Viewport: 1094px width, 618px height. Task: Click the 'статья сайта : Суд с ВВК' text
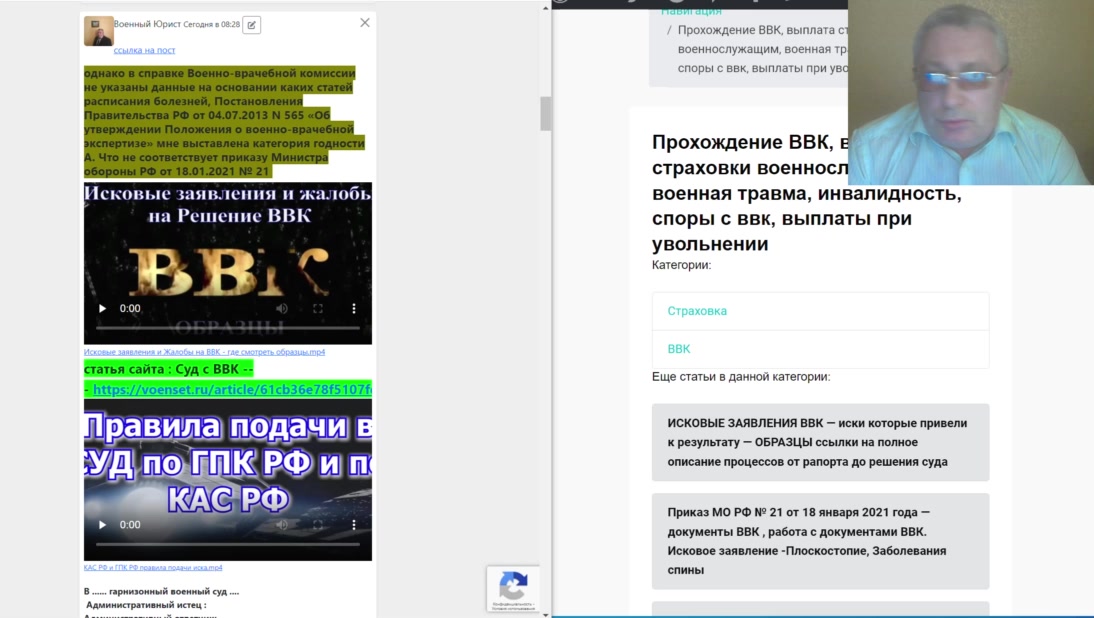[x=168, y=369]
